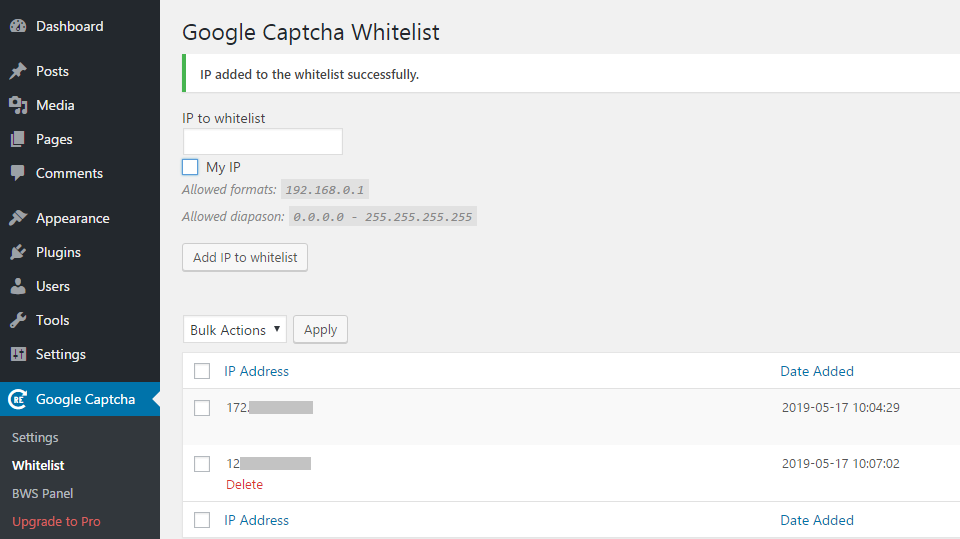The width and height of the screenshot is (960, 539).
Task: Click the 0.0.0.0 - 255.255.255.255 range text
Action: click(x=383, y=217)
